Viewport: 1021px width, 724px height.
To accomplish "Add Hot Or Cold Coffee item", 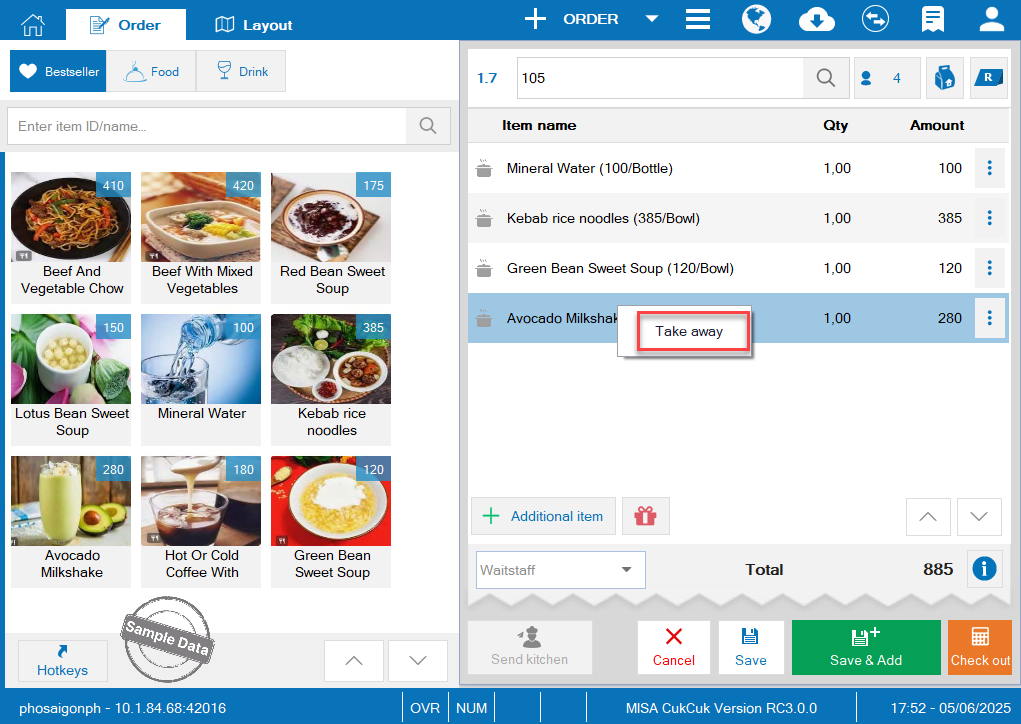I will tap(201, 521).
